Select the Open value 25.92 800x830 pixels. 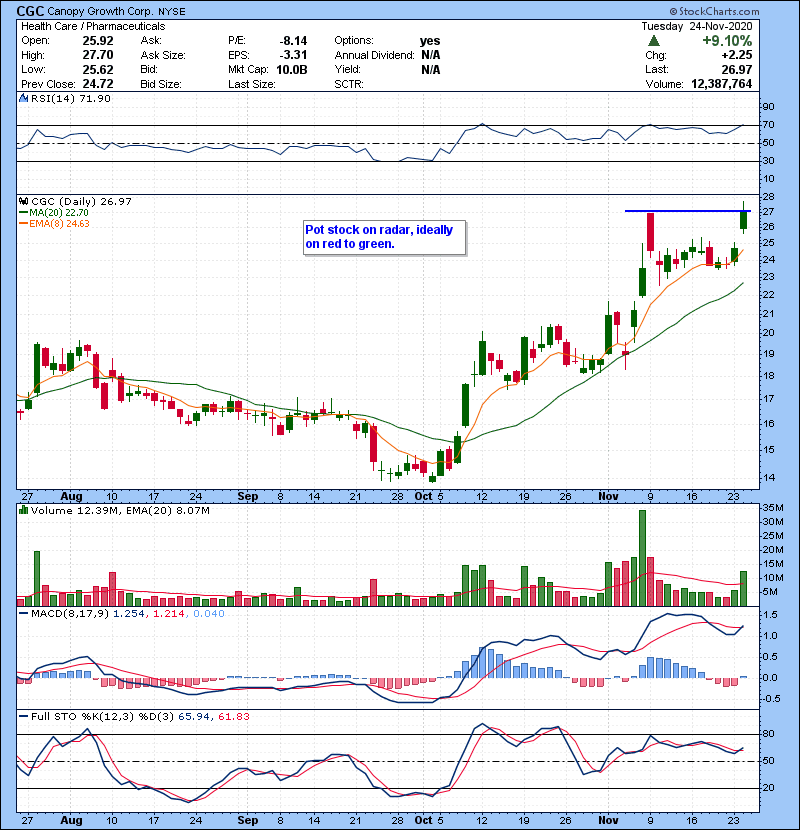pos(98,41)
